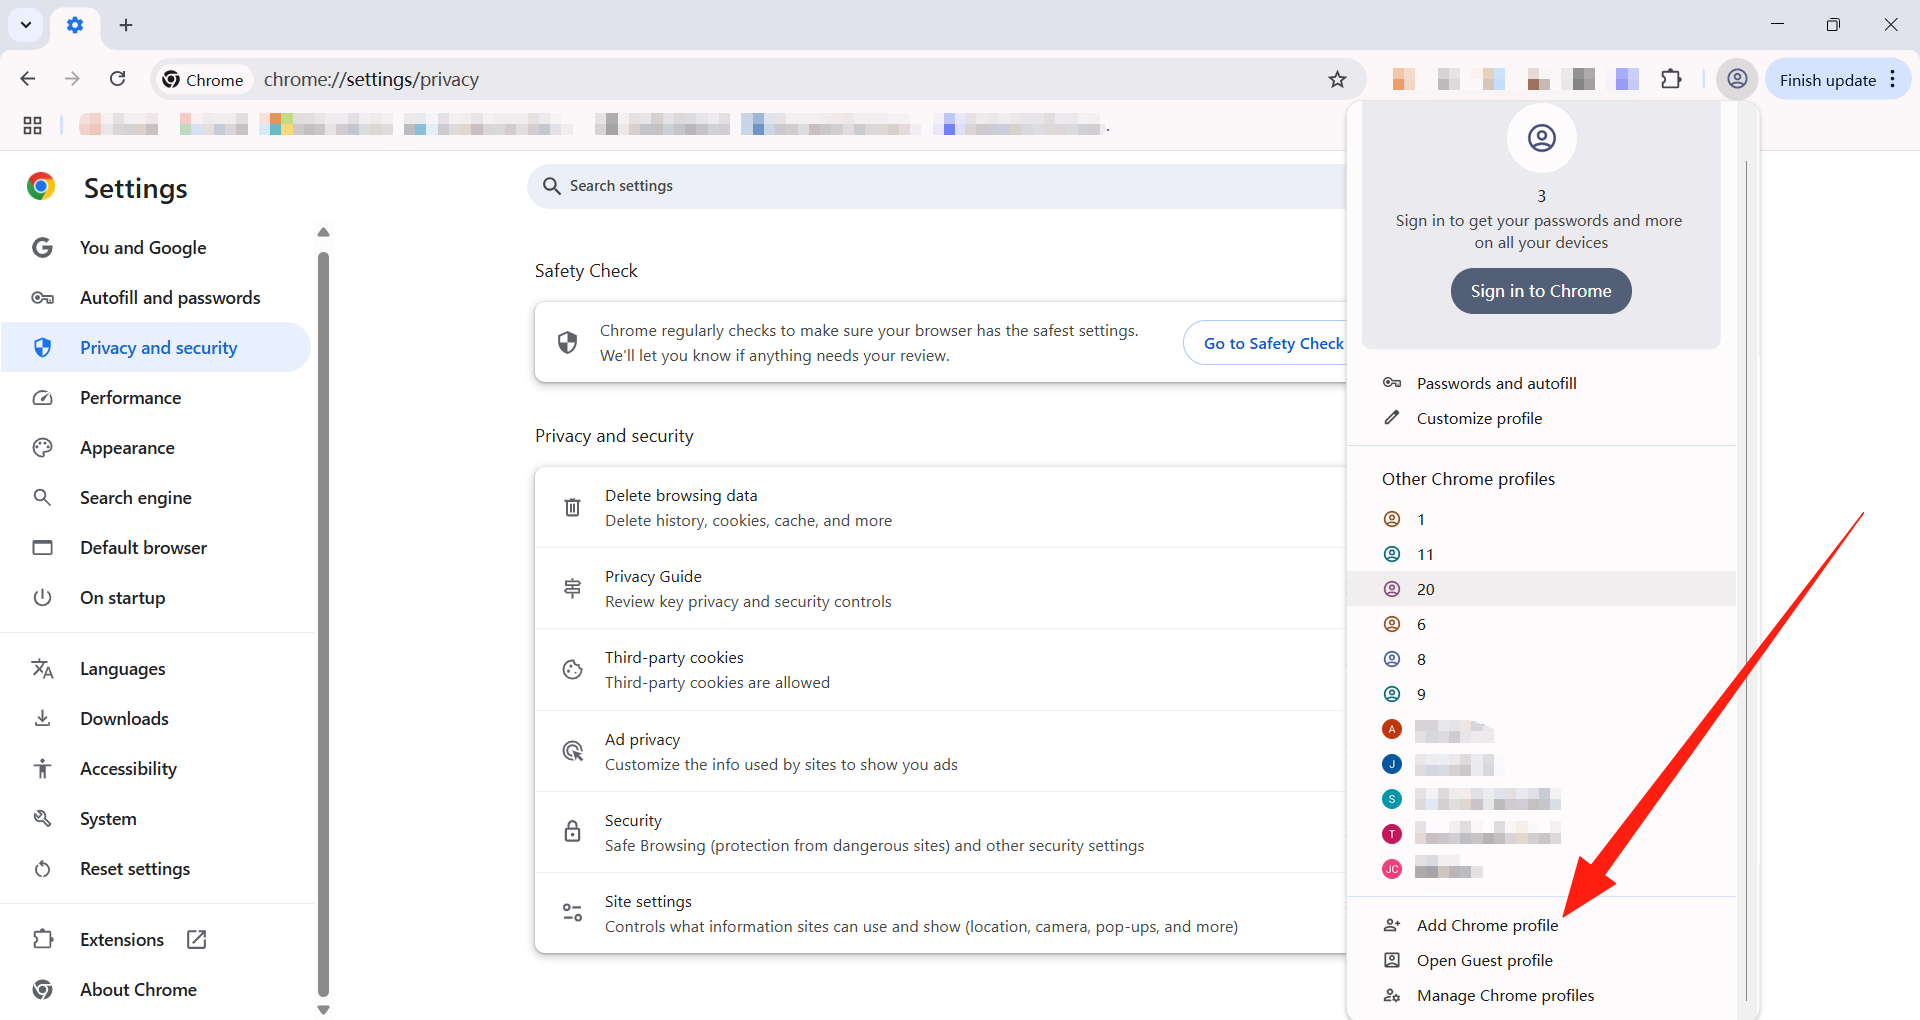Image resolution: width=1920 pixels, height=1020 pixels.
Task: Select Appearance in settings sidebar
Action: click(x=127, y=448)
